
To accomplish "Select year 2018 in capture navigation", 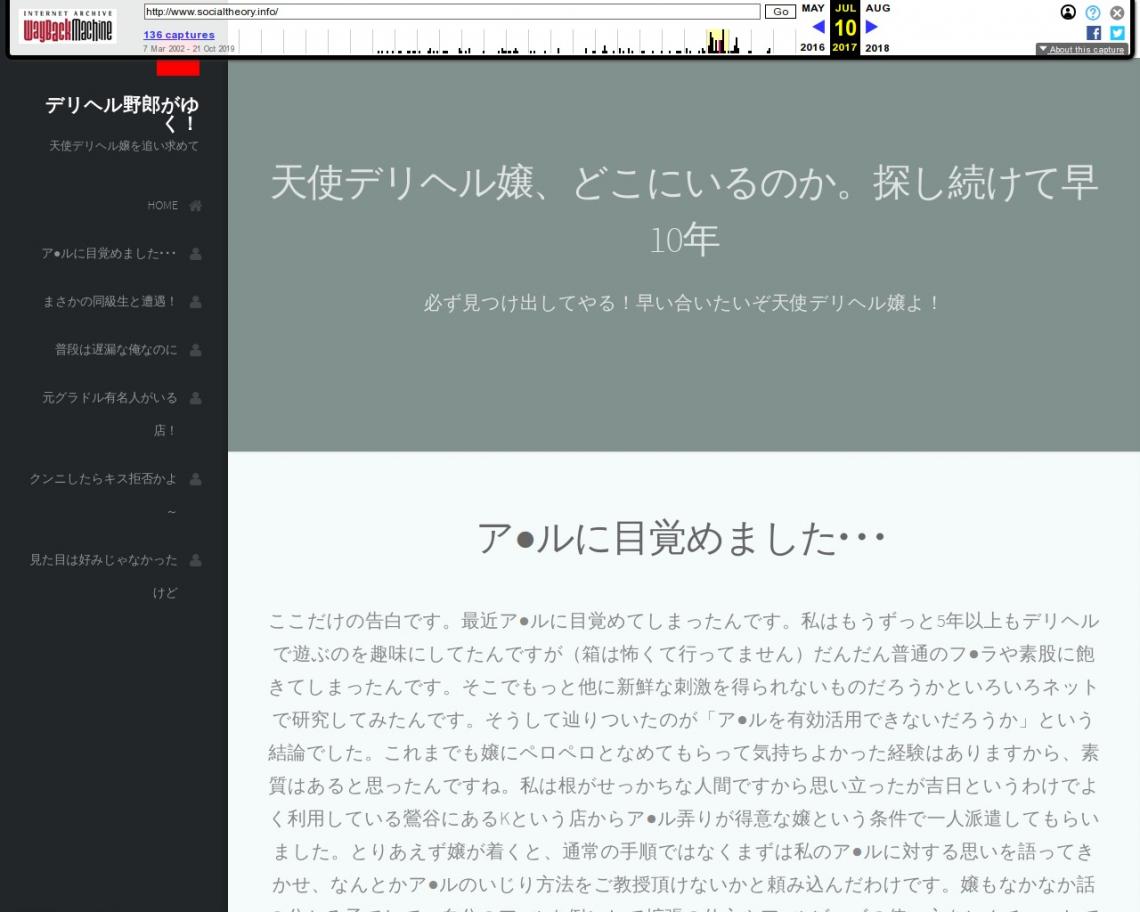I will (877, 48).
